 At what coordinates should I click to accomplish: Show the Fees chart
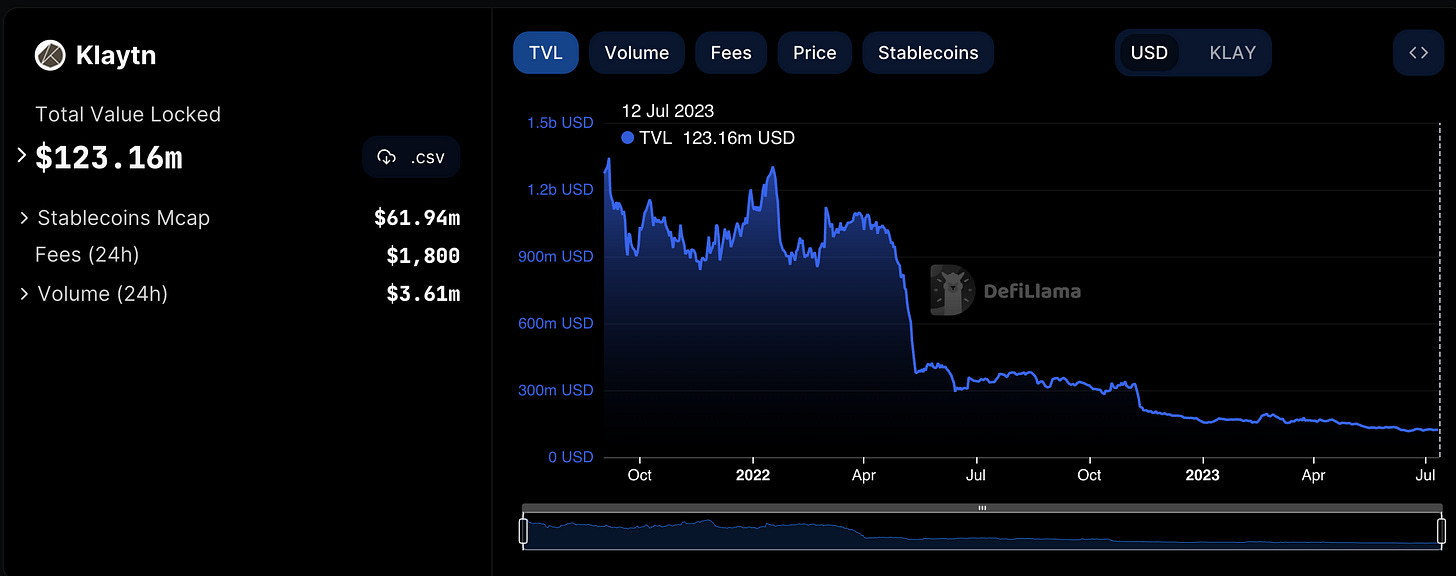tap(731, 53)
